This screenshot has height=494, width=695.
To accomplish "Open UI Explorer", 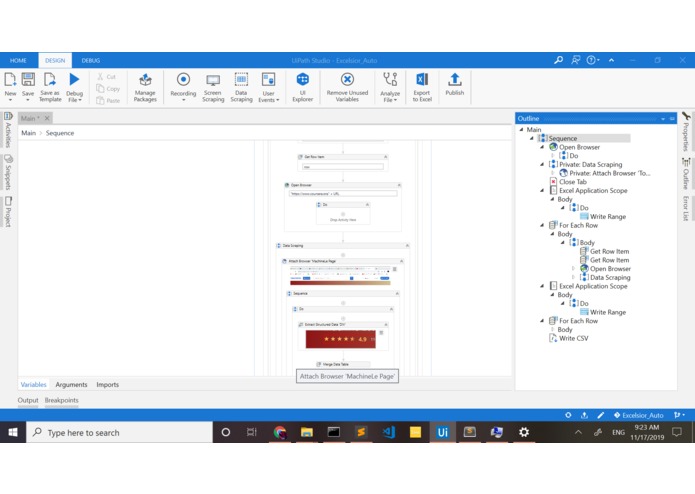I will pyautogui.click(x=303, y=88).
